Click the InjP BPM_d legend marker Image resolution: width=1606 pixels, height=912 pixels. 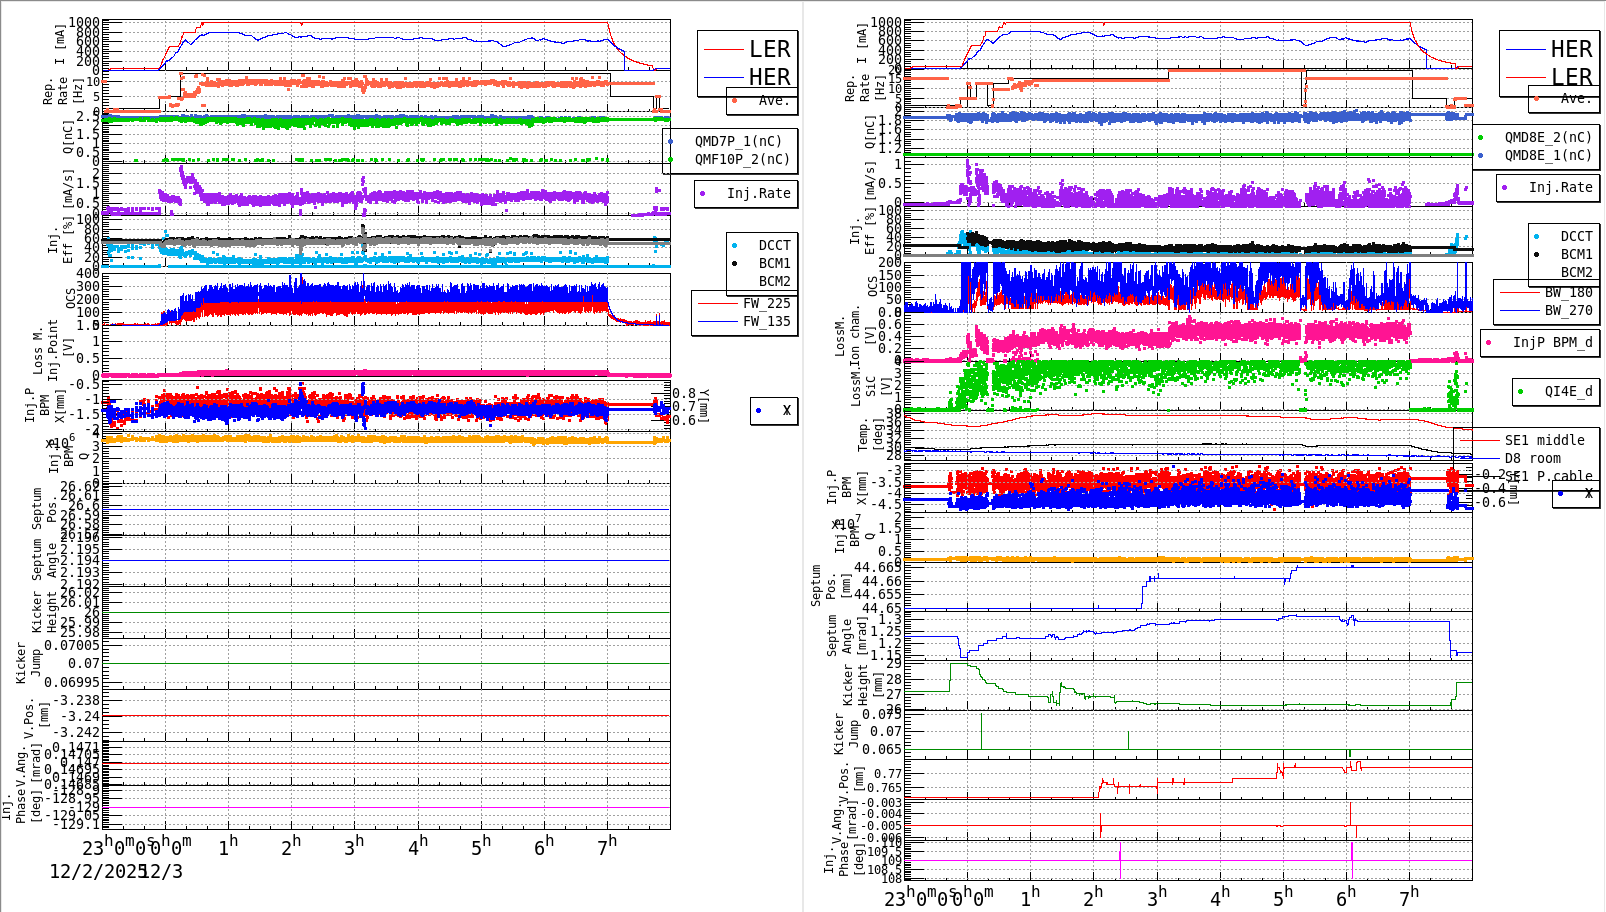point(1489,343)
